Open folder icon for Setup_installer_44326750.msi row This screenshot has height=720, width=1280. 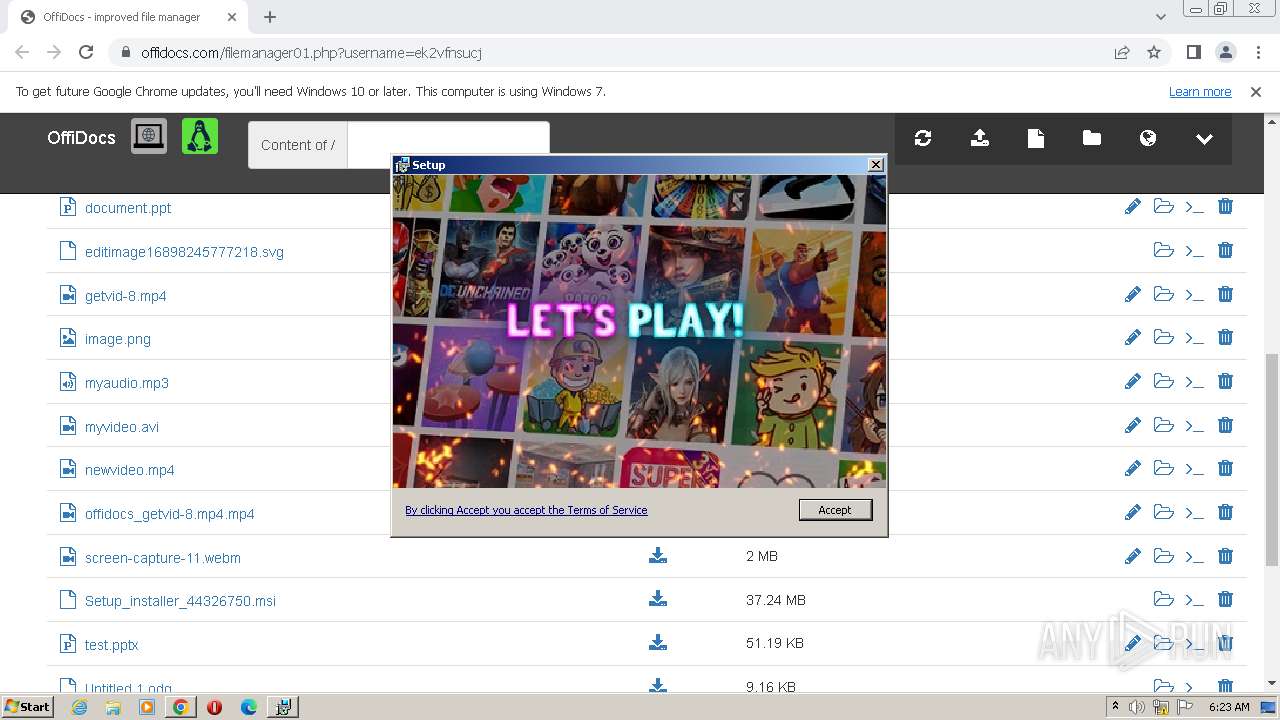click(1164, 599)
